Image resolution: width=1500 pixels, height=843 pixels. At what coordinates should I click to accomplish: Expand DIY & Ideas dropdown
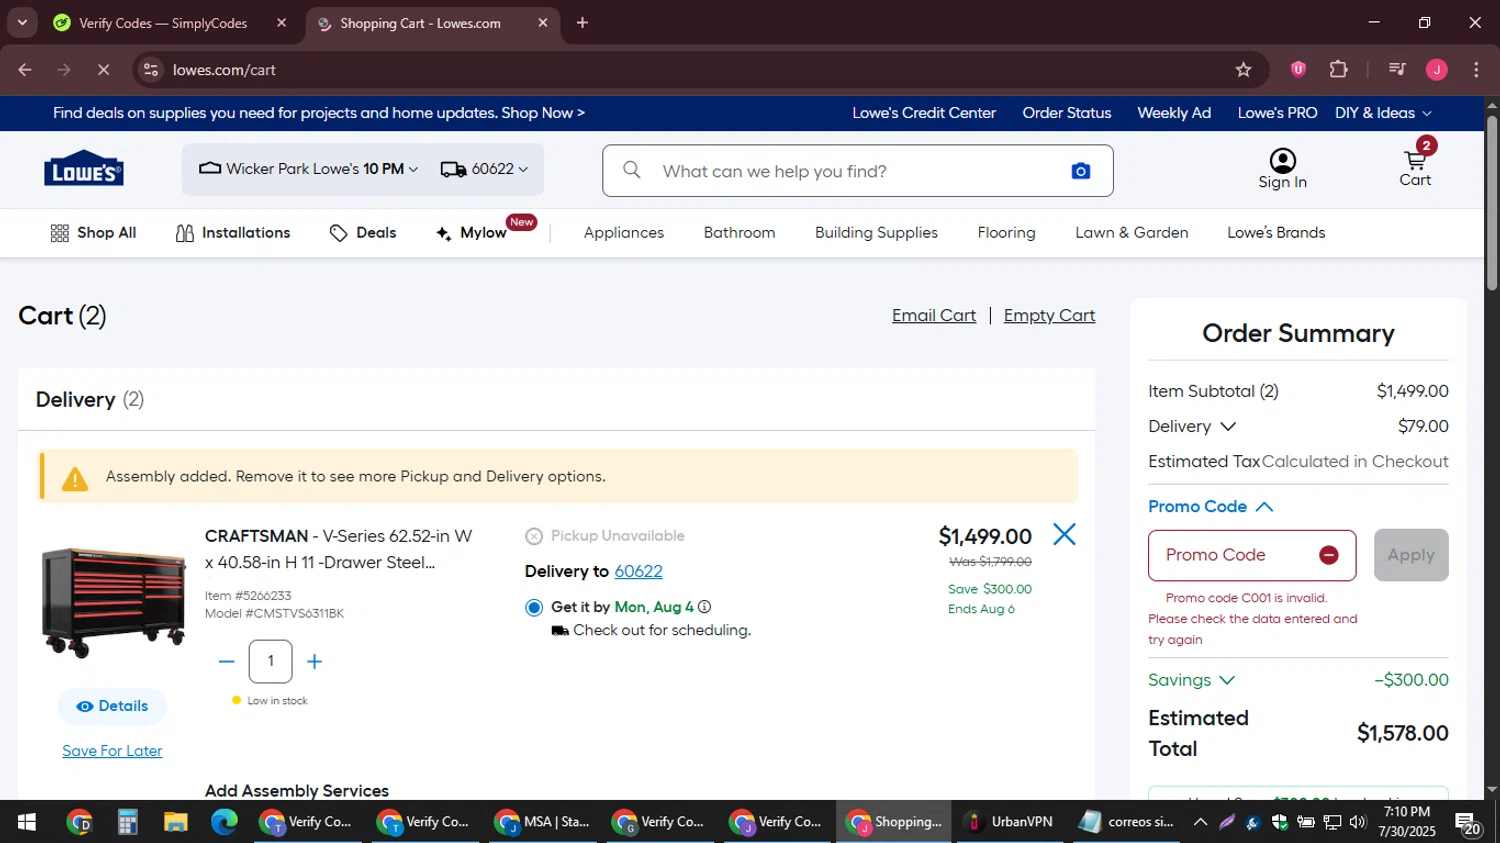[x=1384, y=113]
